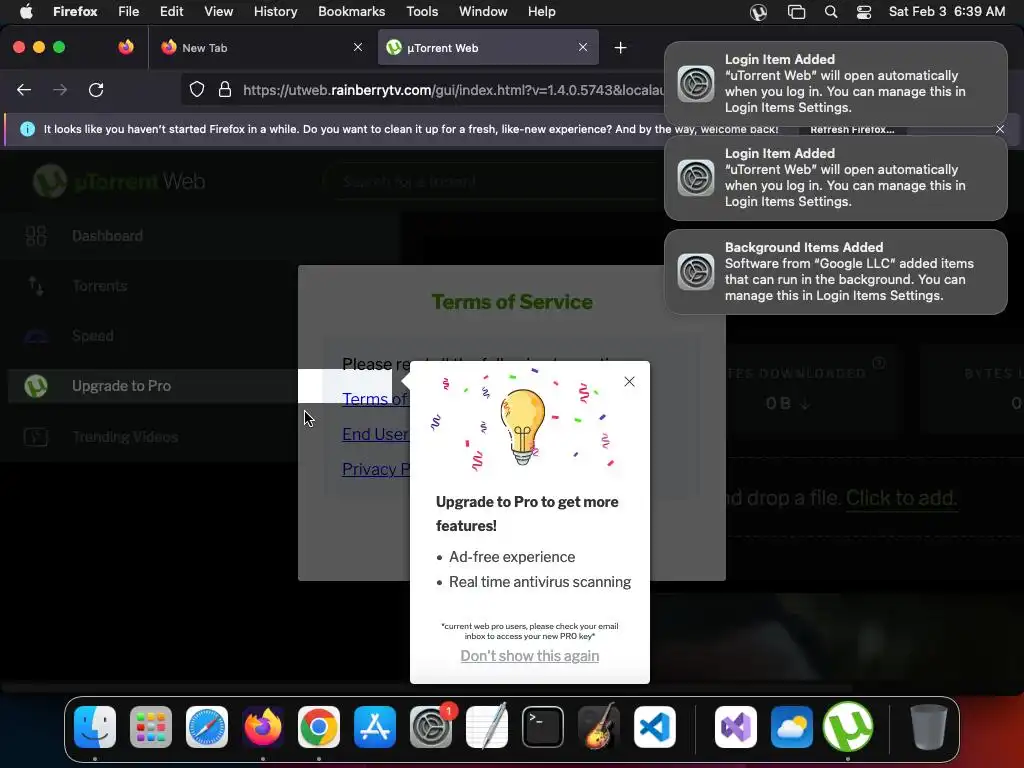Open the Stage Manager menu bar icon
This screenshot has width=1024, height=768.
[x=796, y=12]
